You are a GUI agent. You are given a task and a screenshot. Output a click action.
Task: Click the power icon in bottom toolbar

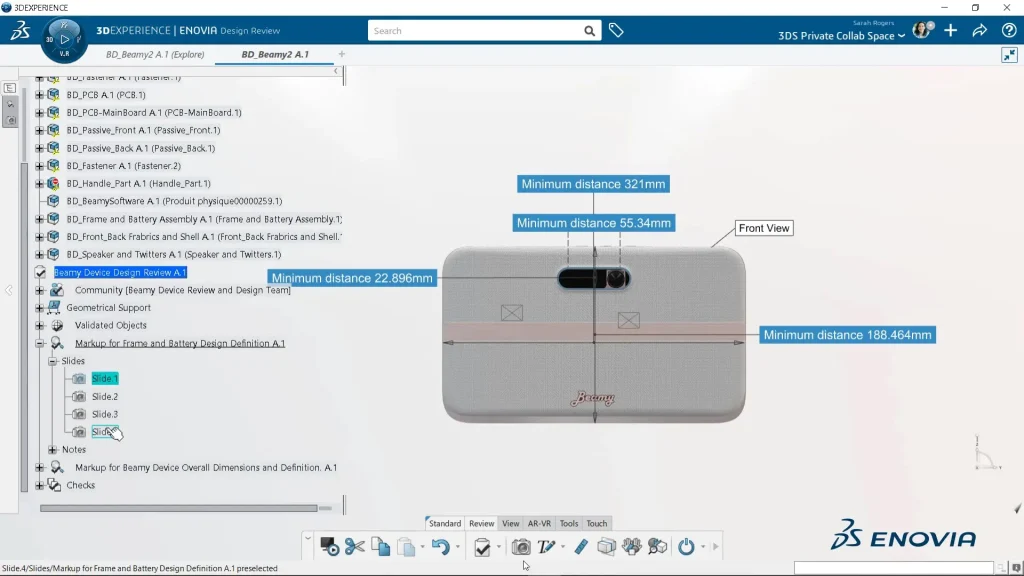tap(686, 547)
